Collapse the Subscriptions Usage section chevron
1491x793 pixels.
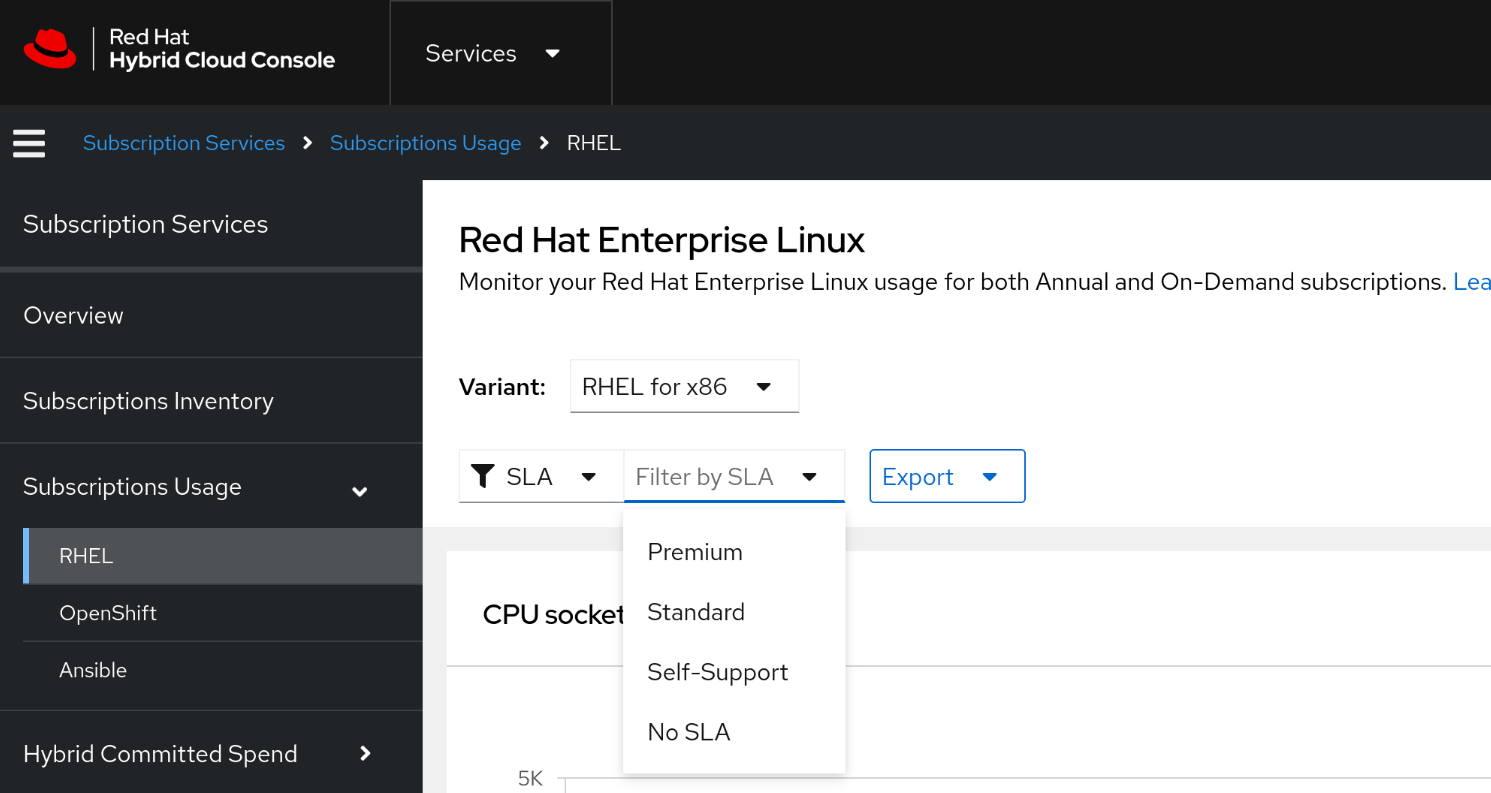click(359, 491)
